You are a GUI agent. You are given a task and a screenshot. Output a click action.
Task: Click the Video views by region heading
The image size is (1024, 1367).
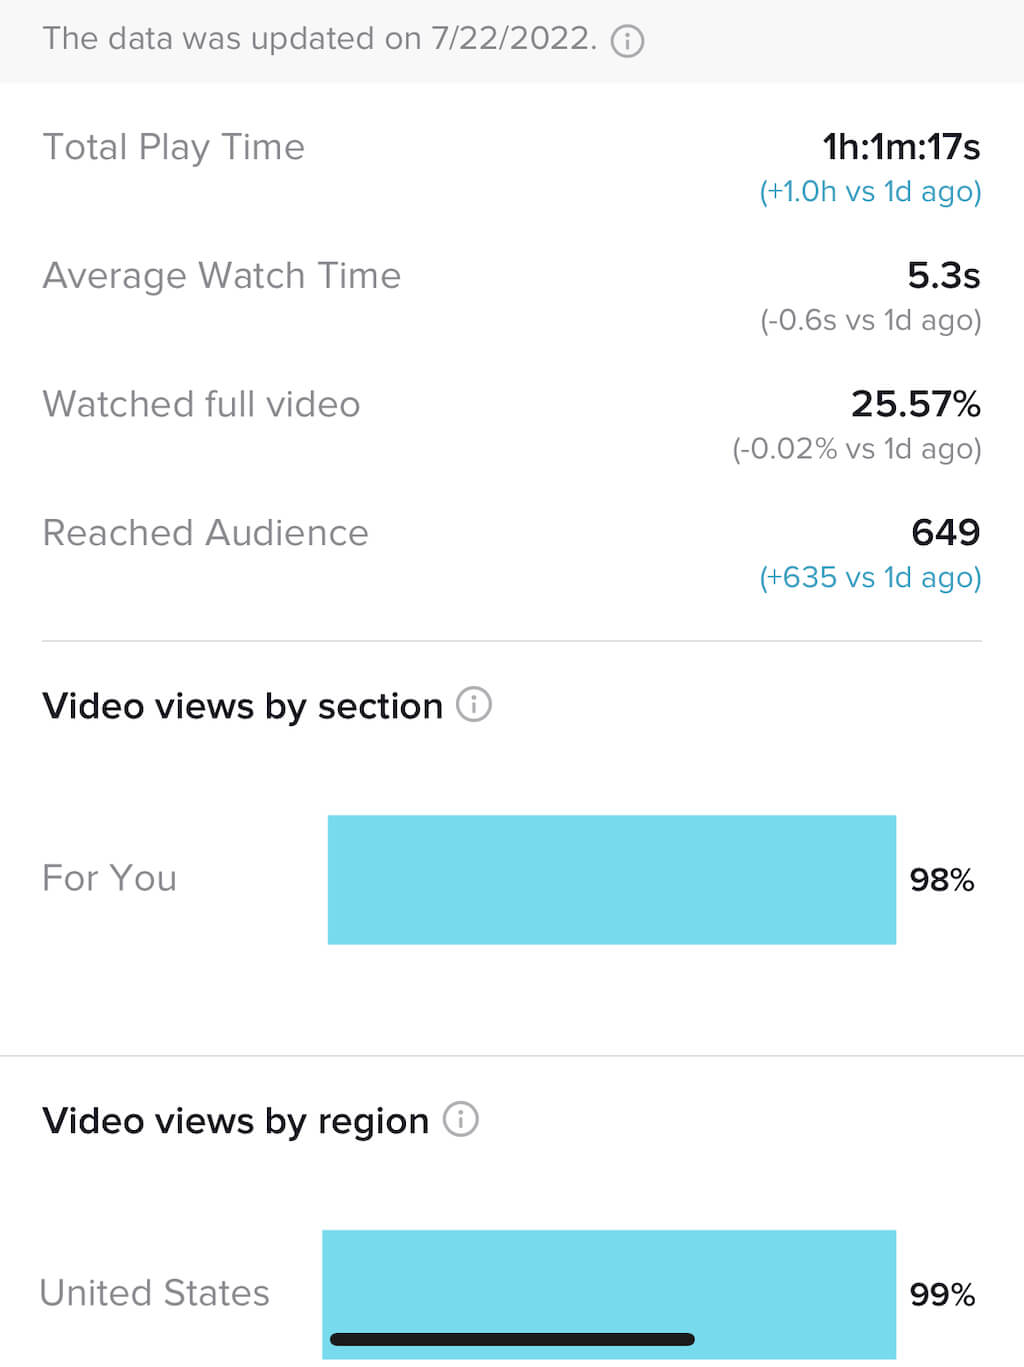point(235,1121)
